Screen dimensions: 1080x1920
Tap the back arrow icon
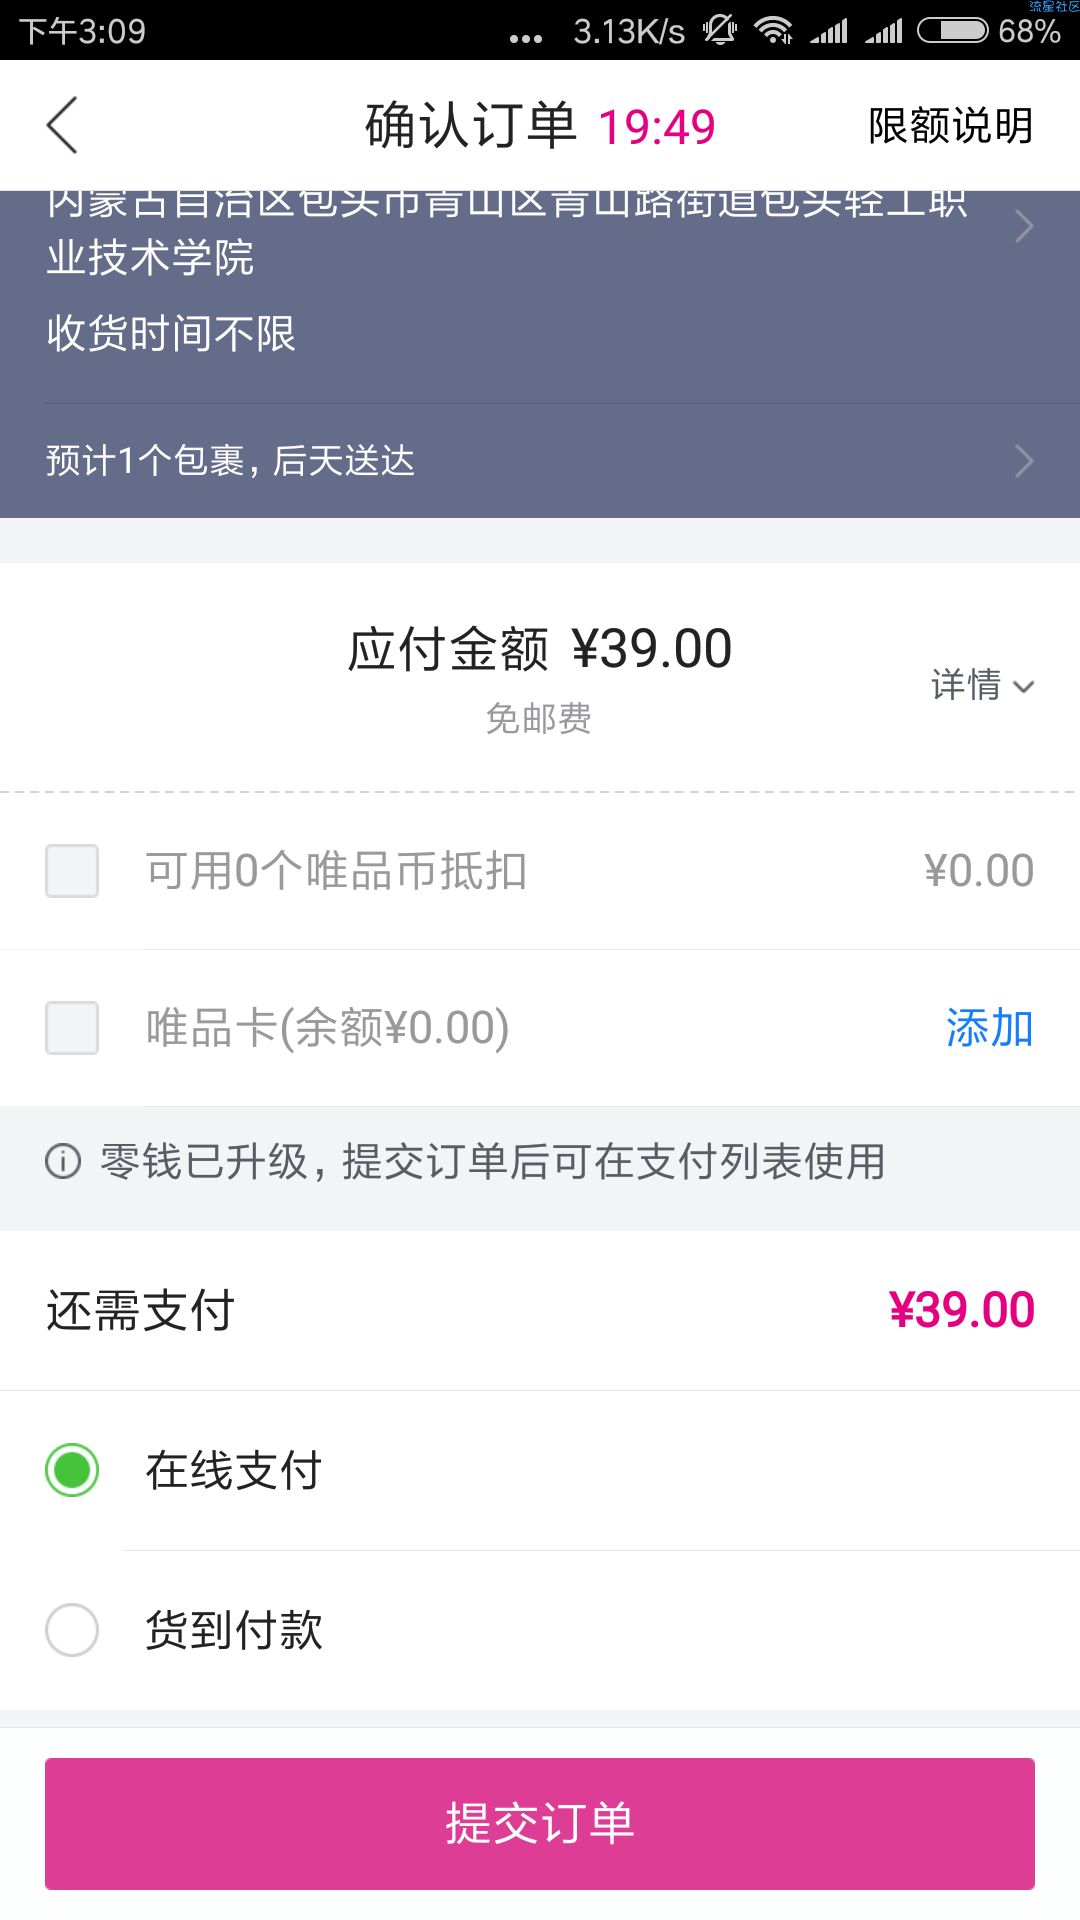[62, 125]
